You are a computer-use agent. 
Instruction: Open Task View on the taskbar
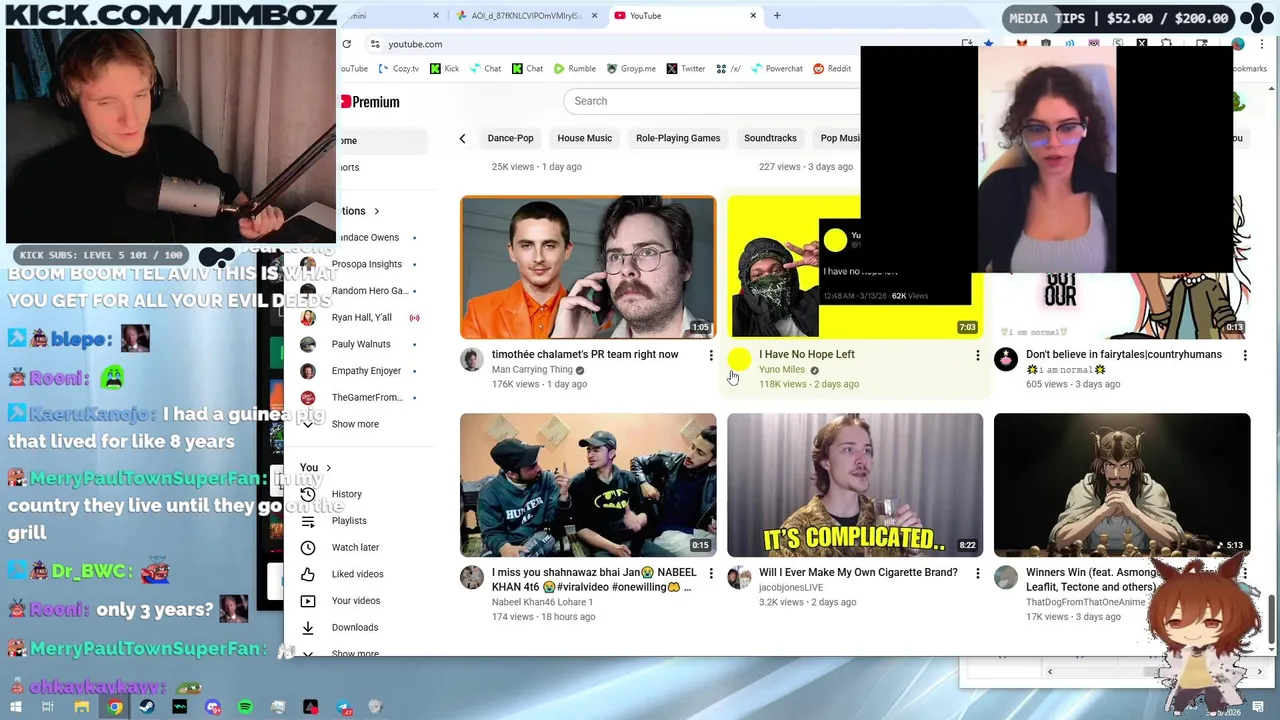coord(47,708)
